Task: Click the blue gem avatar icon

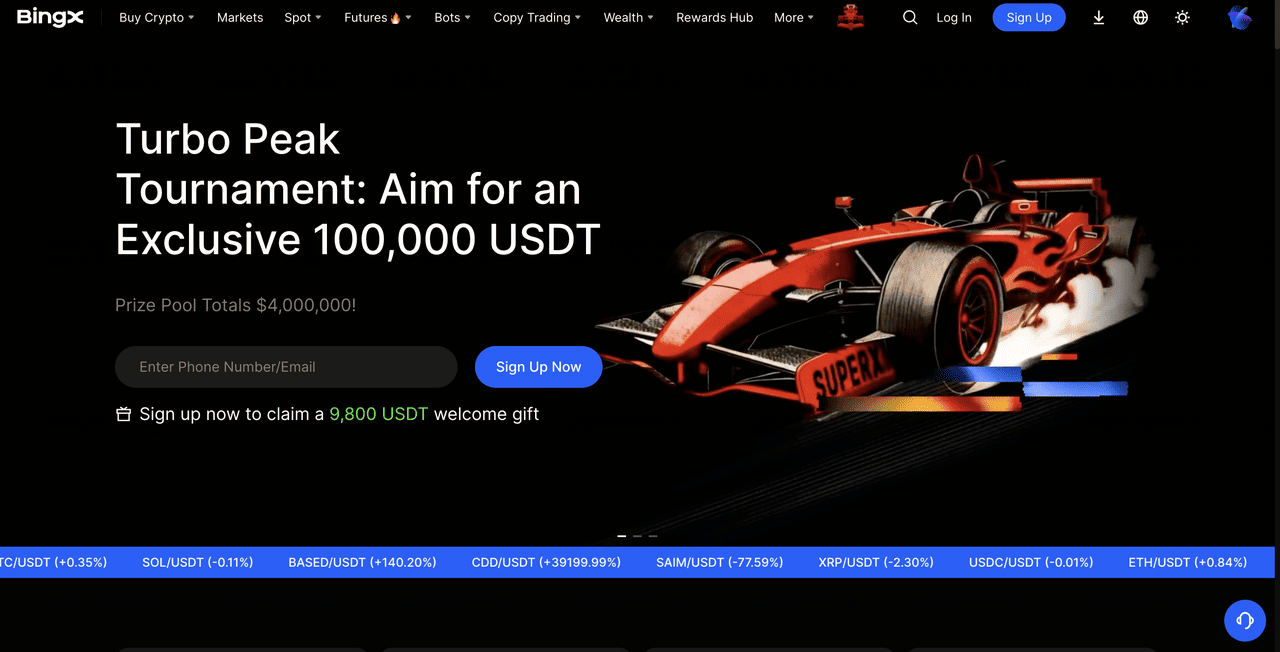Action: pyautogui.click(x=1240, y=17)
